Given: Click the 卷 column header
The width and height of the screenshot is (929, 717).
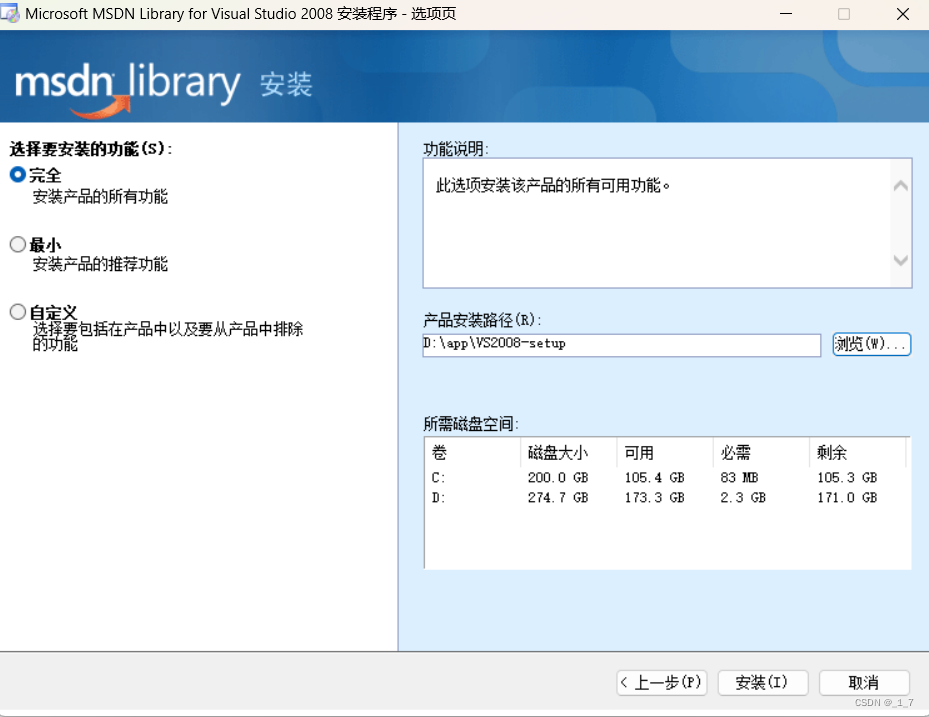Looking at the screenshot, I should point(473,453).
